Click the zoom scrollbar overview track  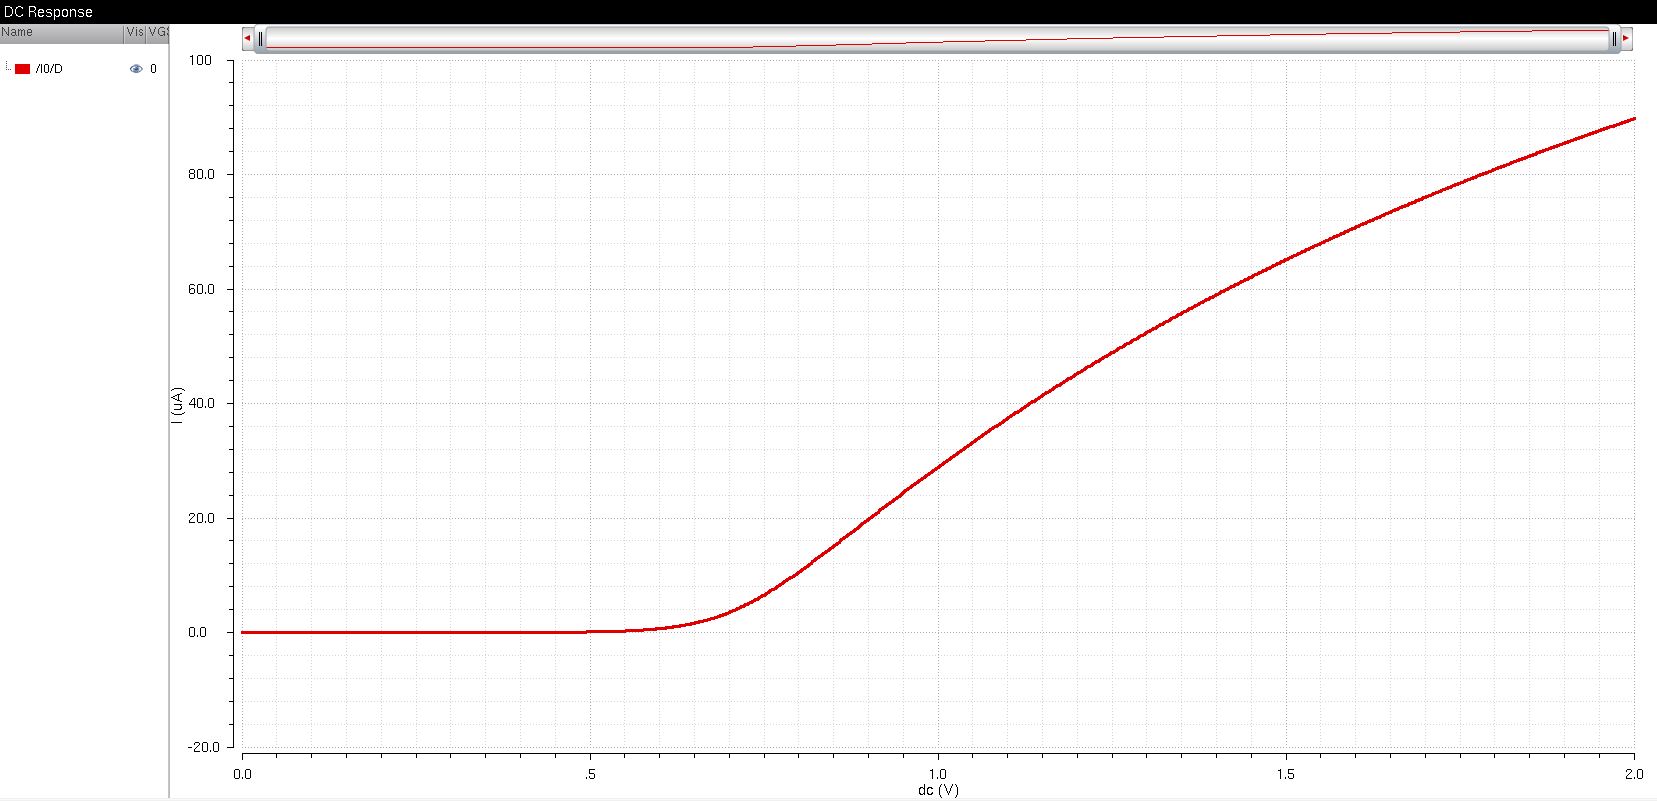coord(937,39)
